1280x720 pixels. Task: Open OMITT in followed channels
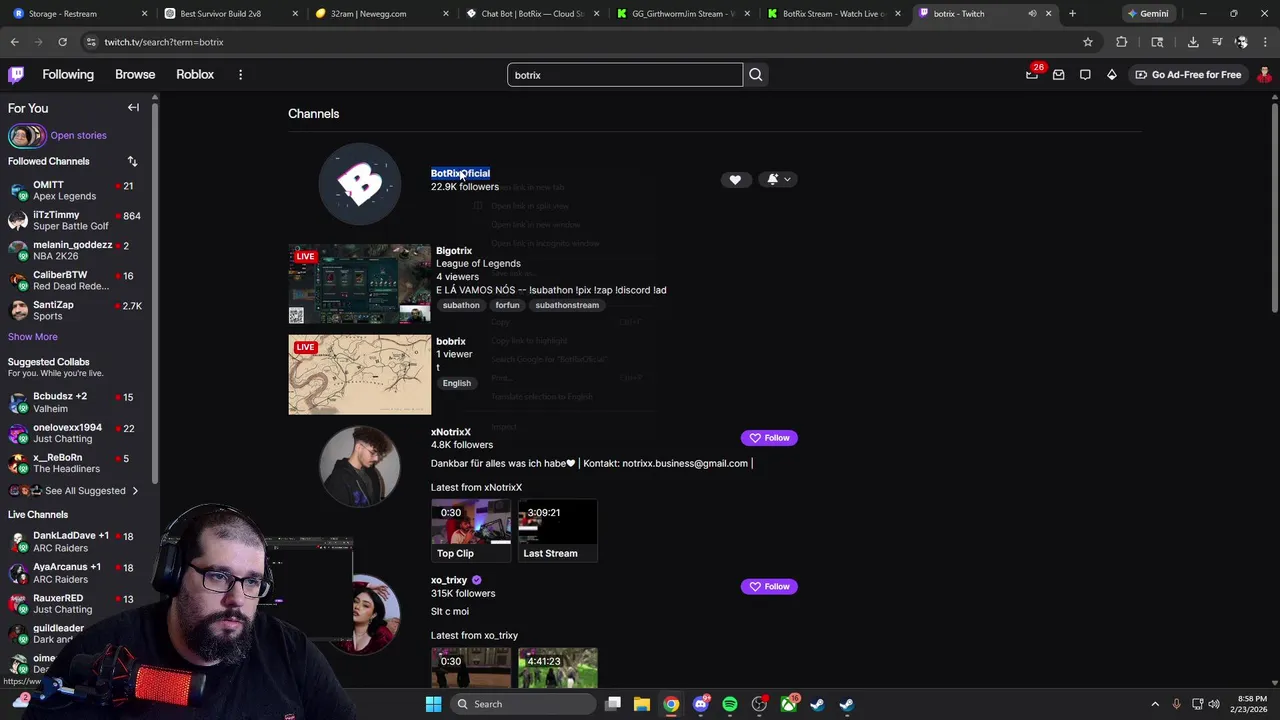point(75,191)
